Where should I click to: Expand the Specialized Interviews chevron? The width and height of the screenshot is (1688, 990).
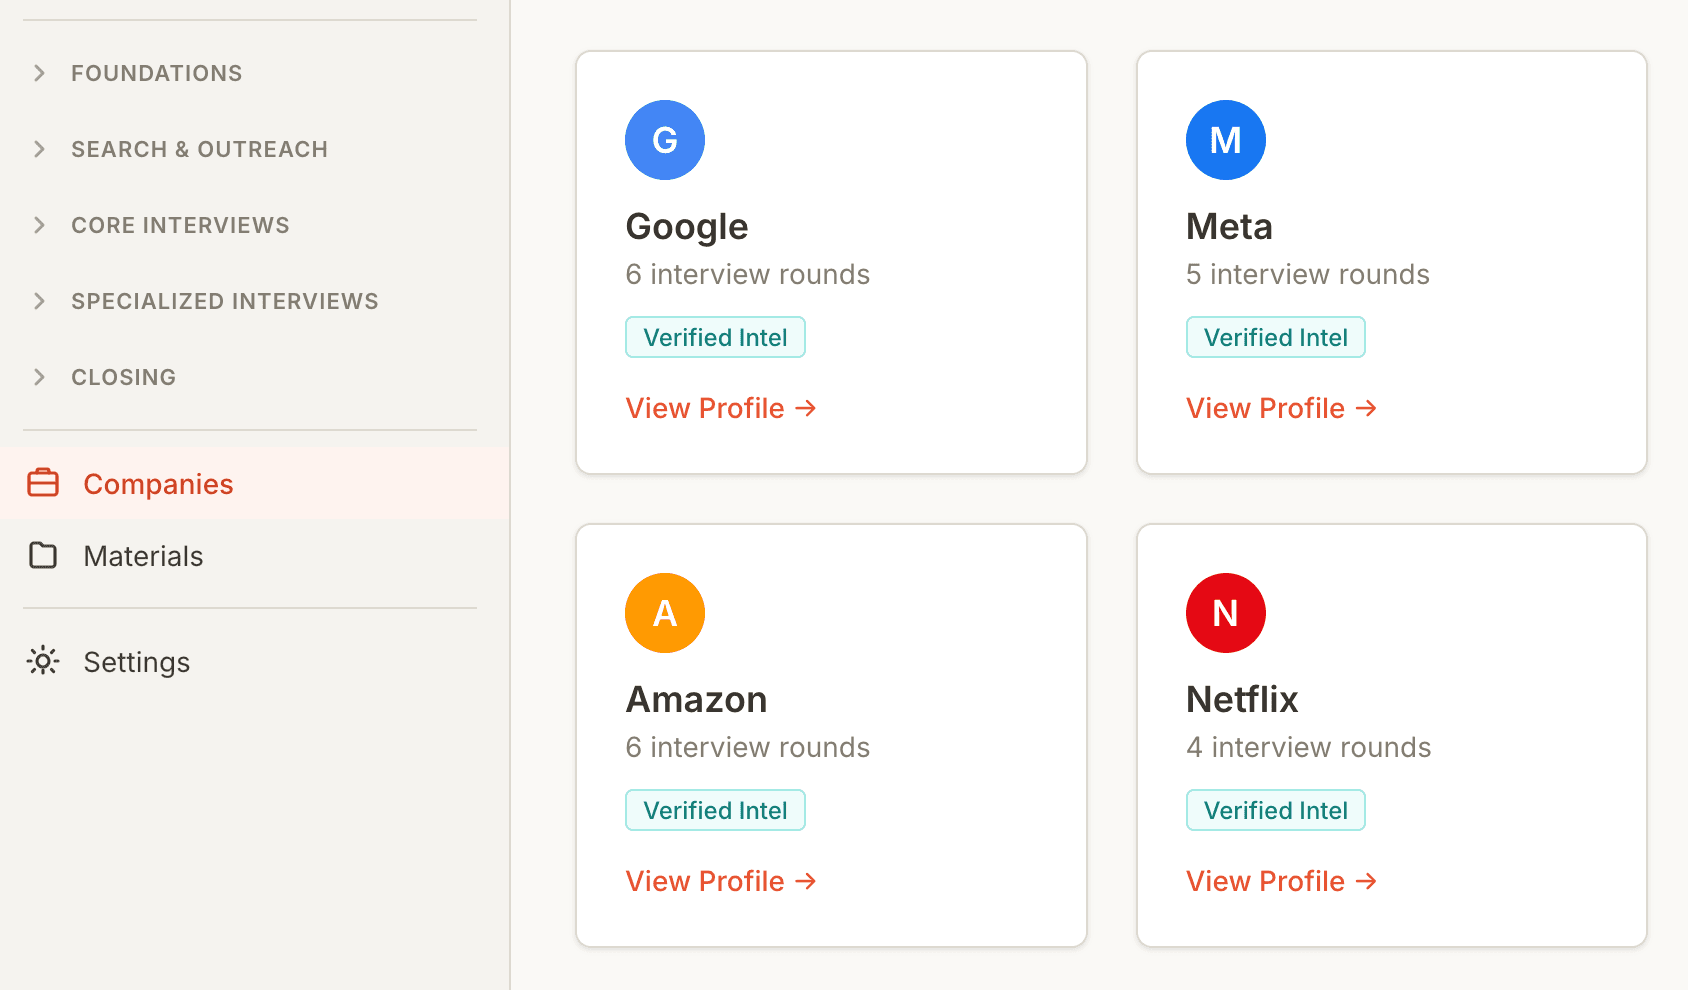tap(39, 301)
